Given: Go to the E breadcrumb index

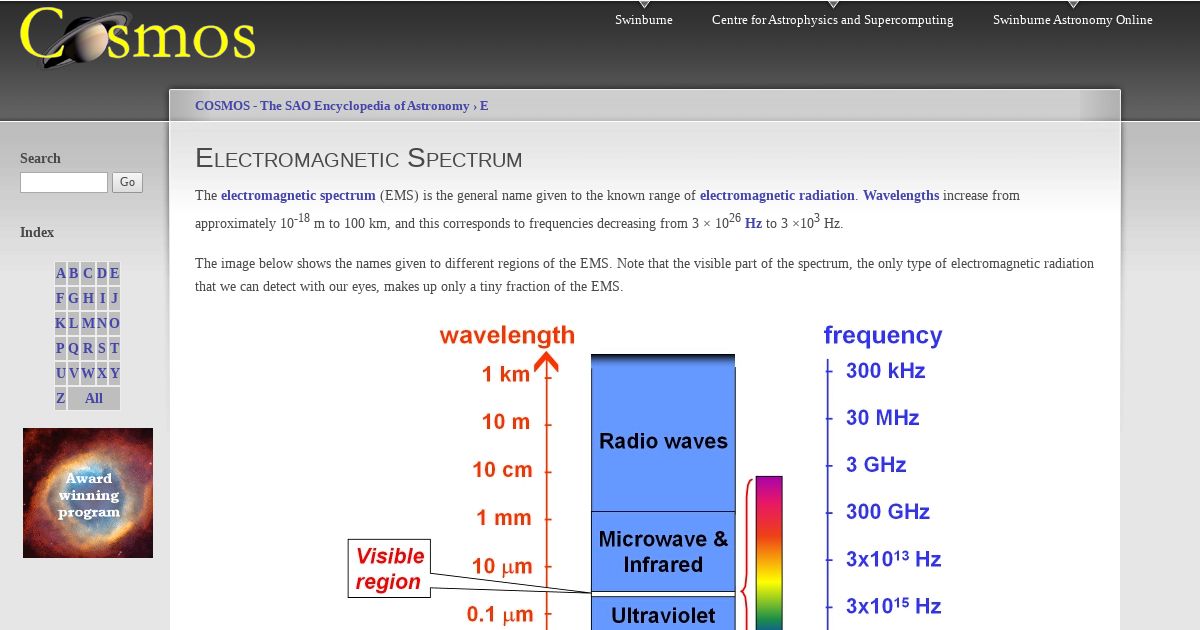Looking at the screenshot, I should click(x=484, y=106).
